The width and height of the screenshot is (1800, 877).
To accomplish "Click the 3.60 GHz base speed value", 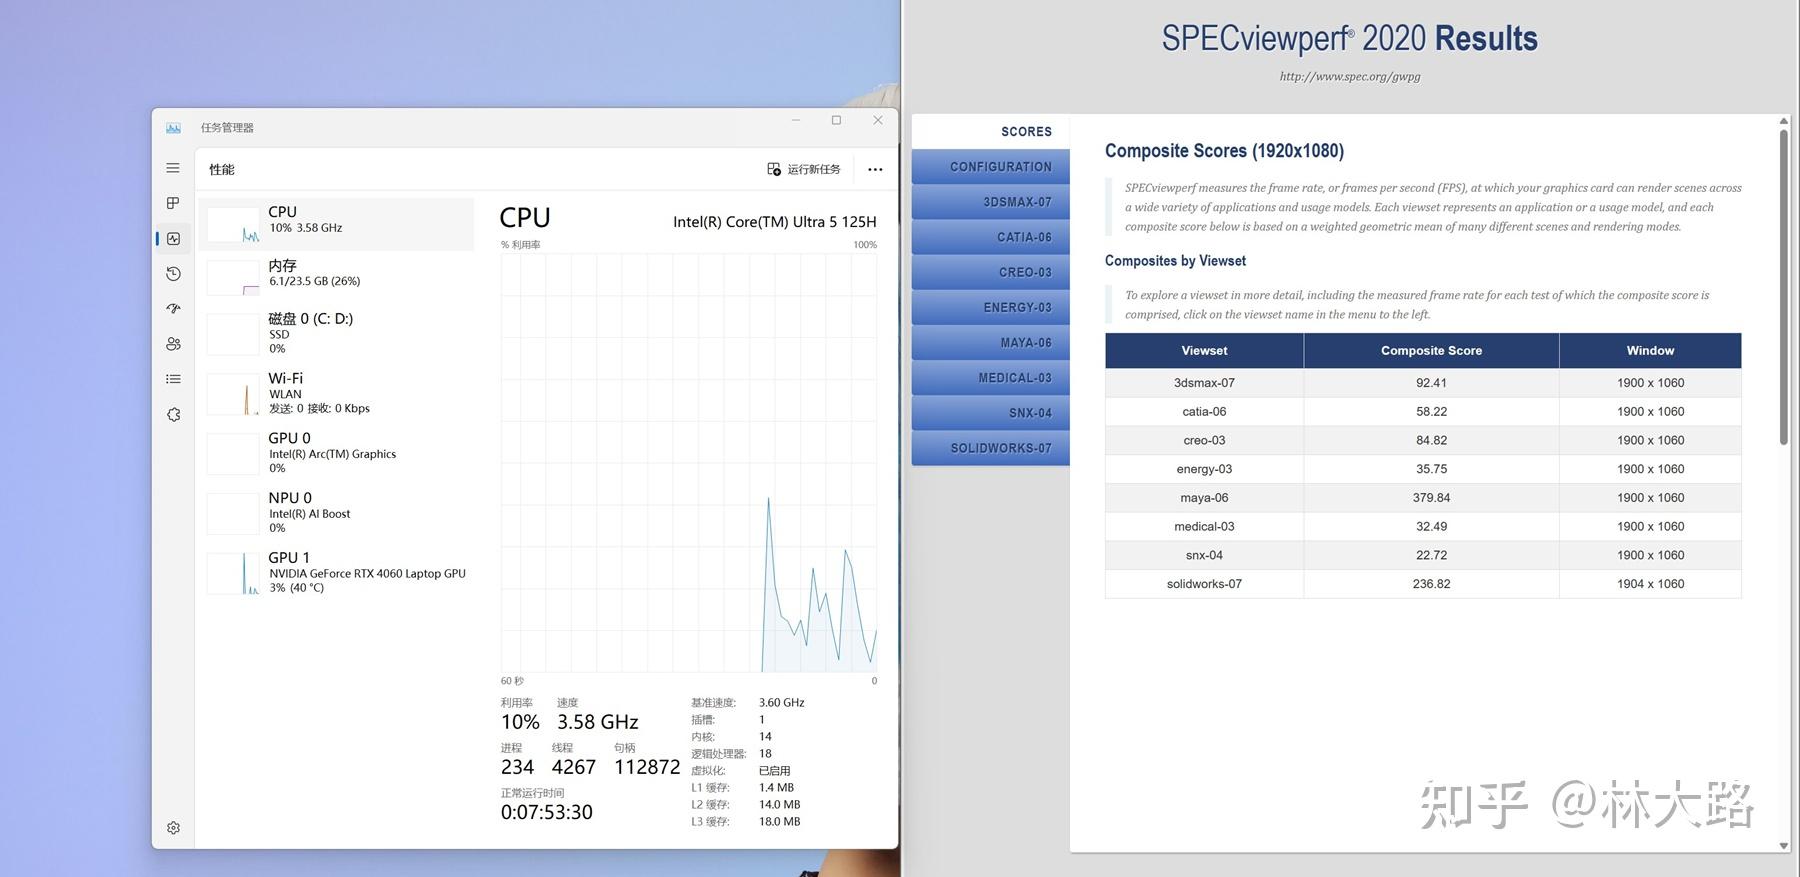I will (x=782, y=703).
